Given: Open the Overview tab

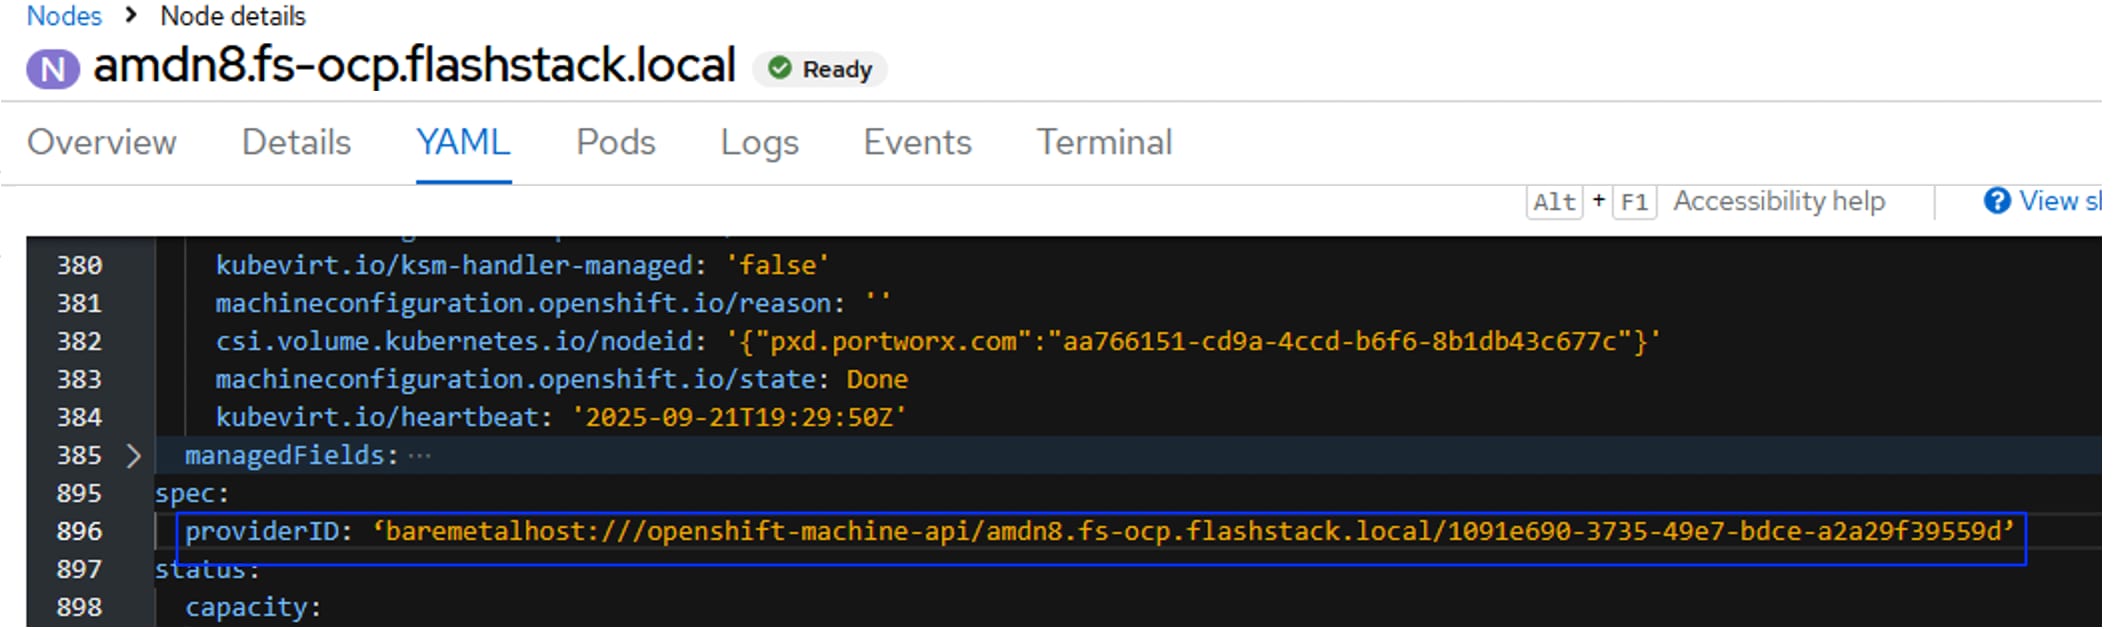Looking at the screenshot, I should click(x=102, y=143).
